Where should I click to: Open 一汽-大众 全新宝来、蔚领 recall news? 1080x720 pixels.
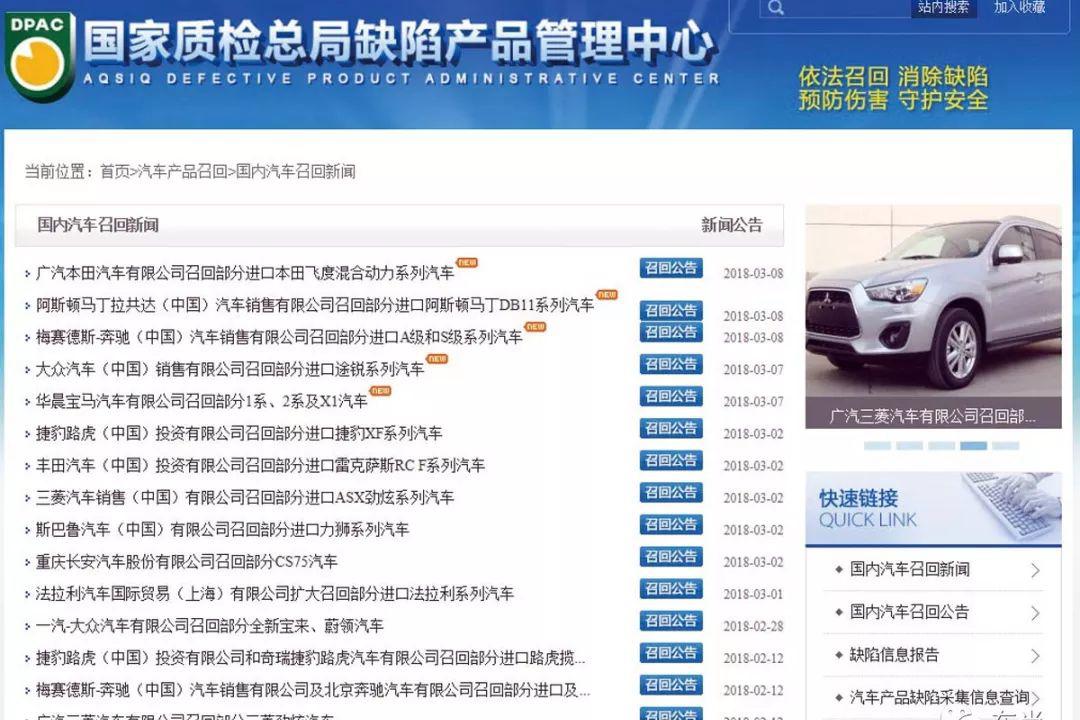coord(209,626)
